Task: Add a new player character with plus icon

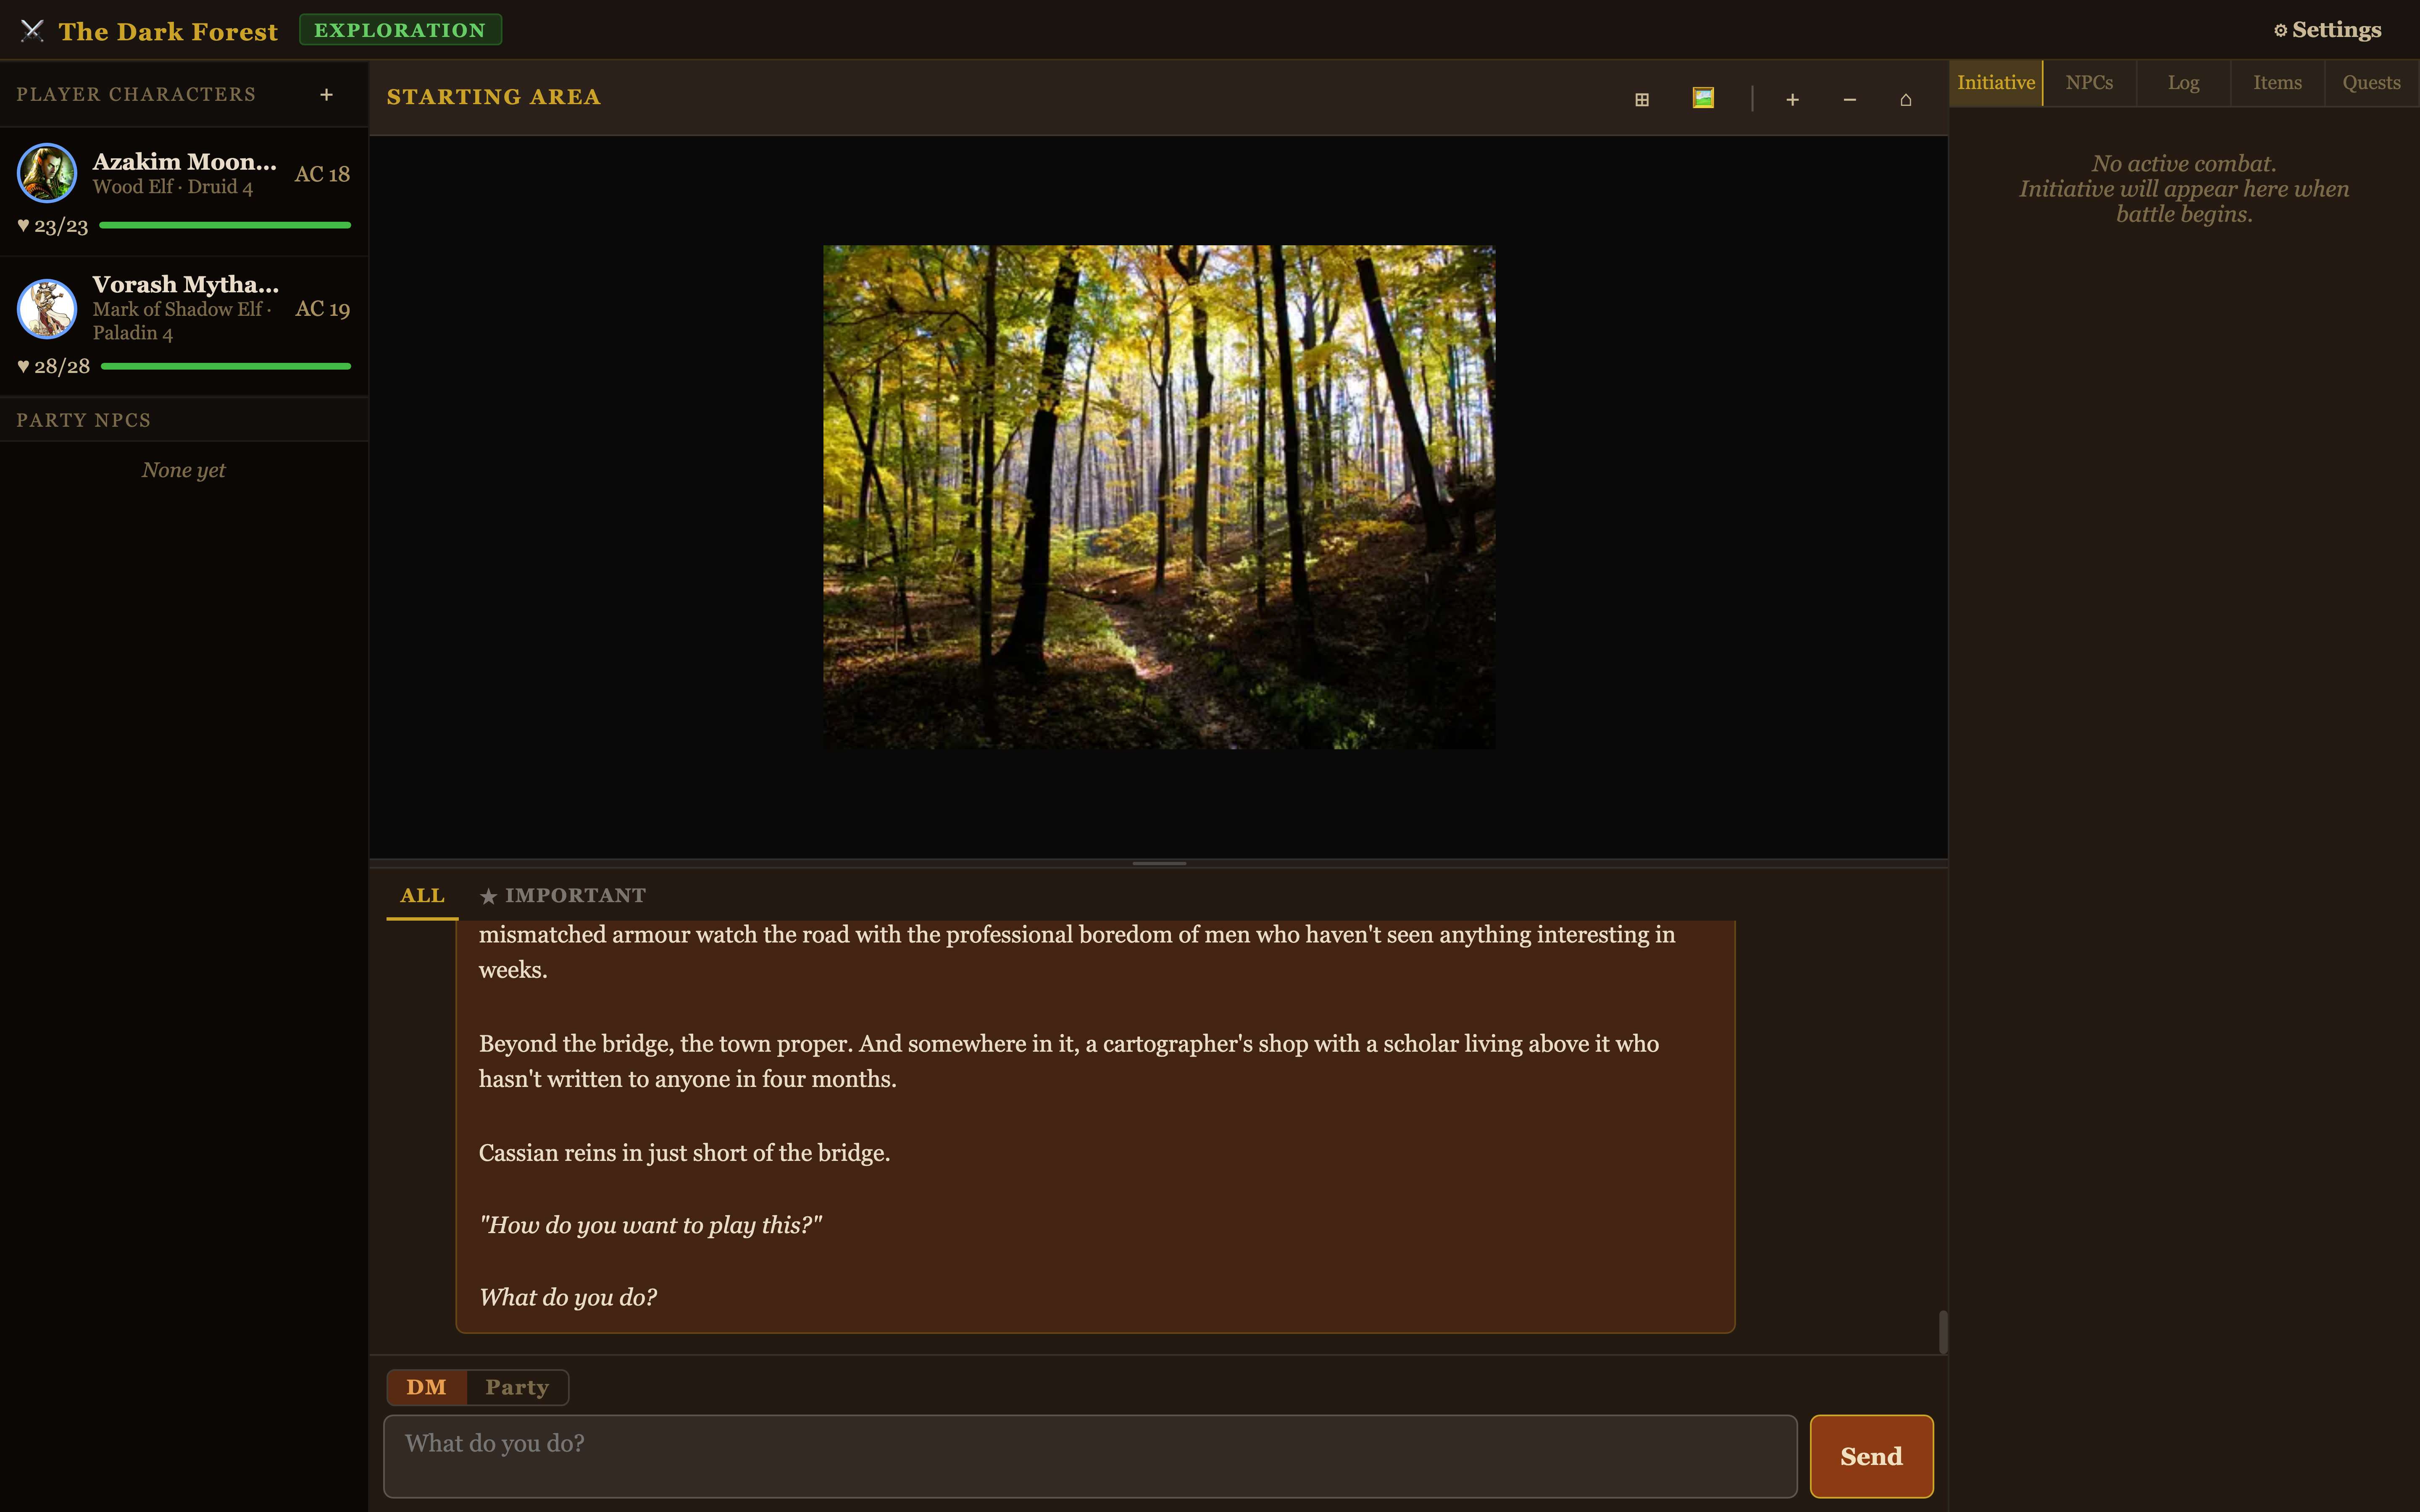Action: [326, 95]
